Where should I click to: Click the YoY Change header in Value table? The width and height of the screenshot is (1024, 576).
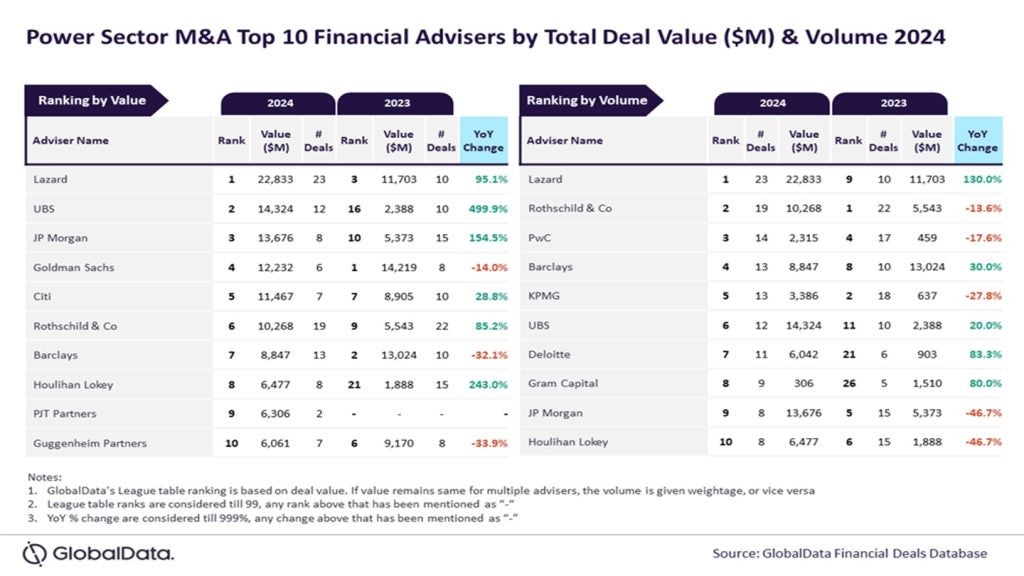pyautogui.click(x=483, y=140)
